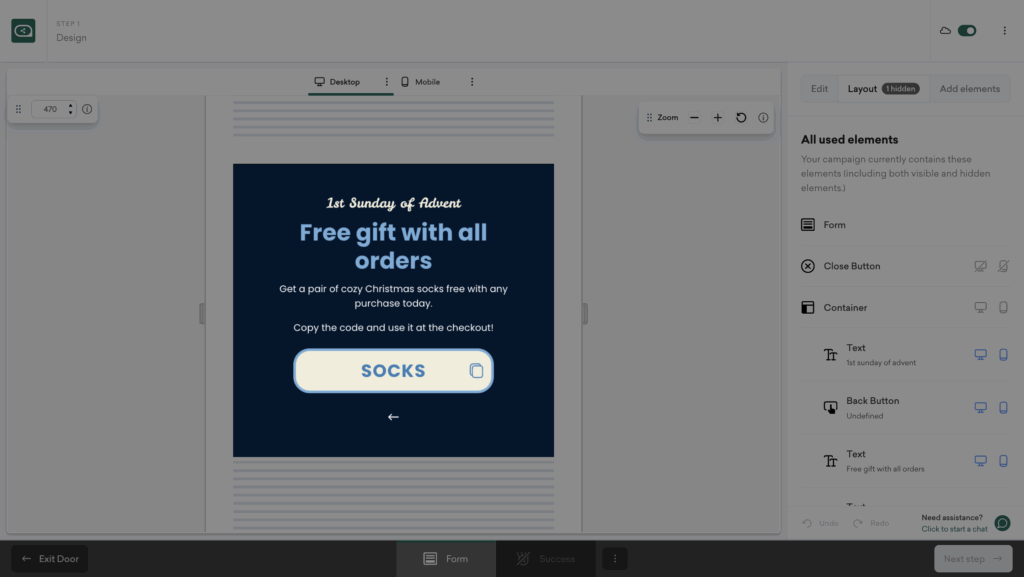The height and width of the screenshot is (577, 1024).
Task: Open the three-dot menu next to Desktop
Action: click(x=387, y=82)
